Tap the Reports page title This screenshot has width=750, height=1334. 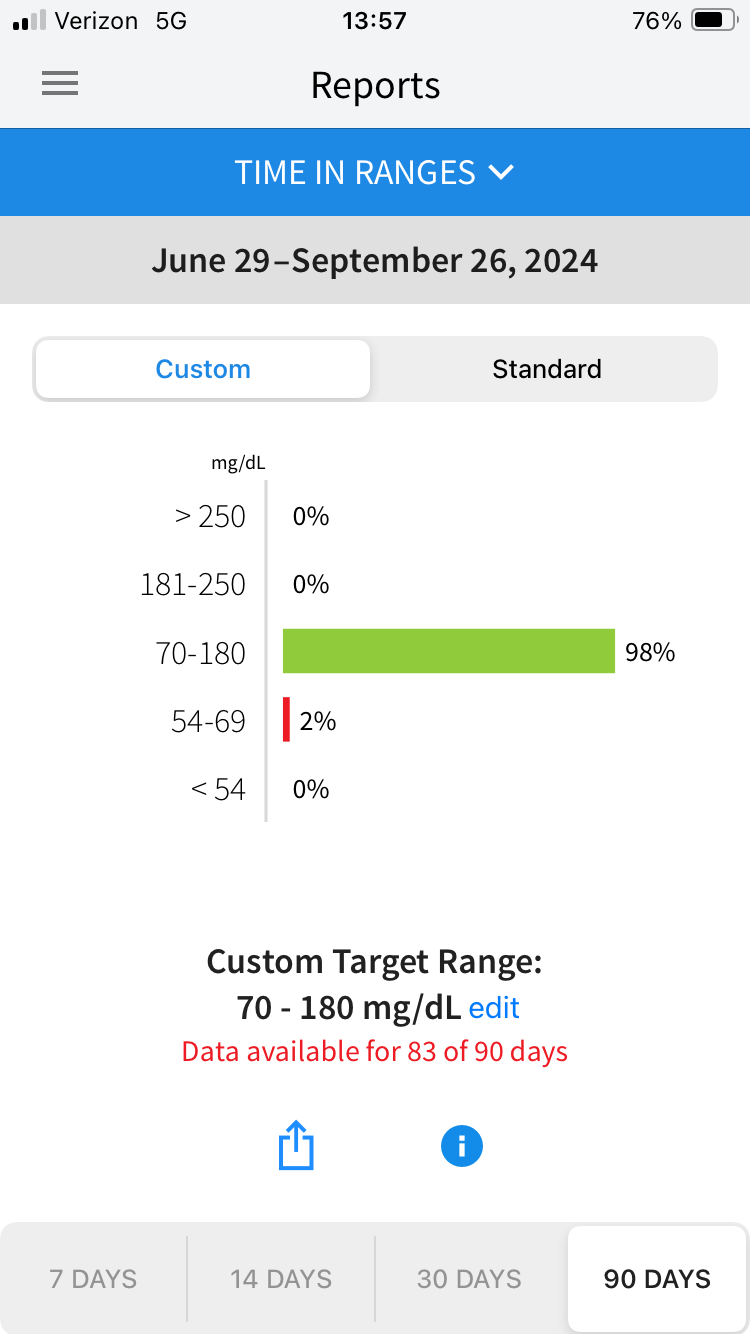coord(375,85)
